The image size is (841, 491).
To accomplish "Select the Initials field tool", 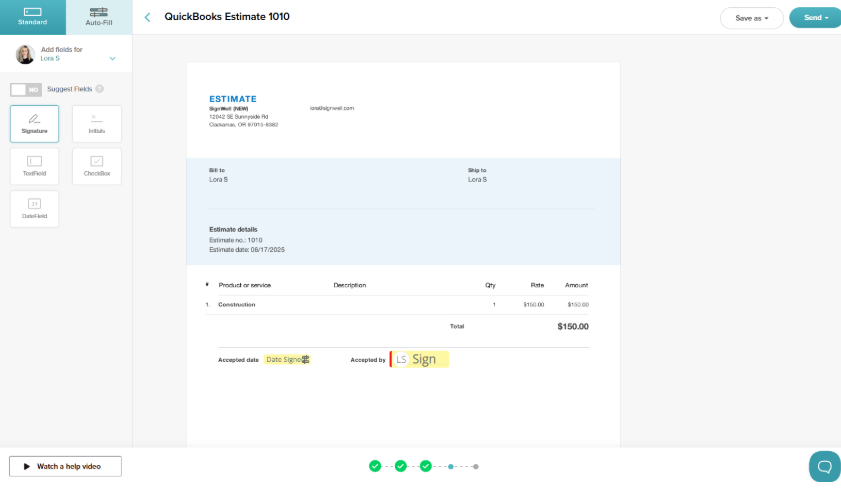I will (x=97, y=124).
